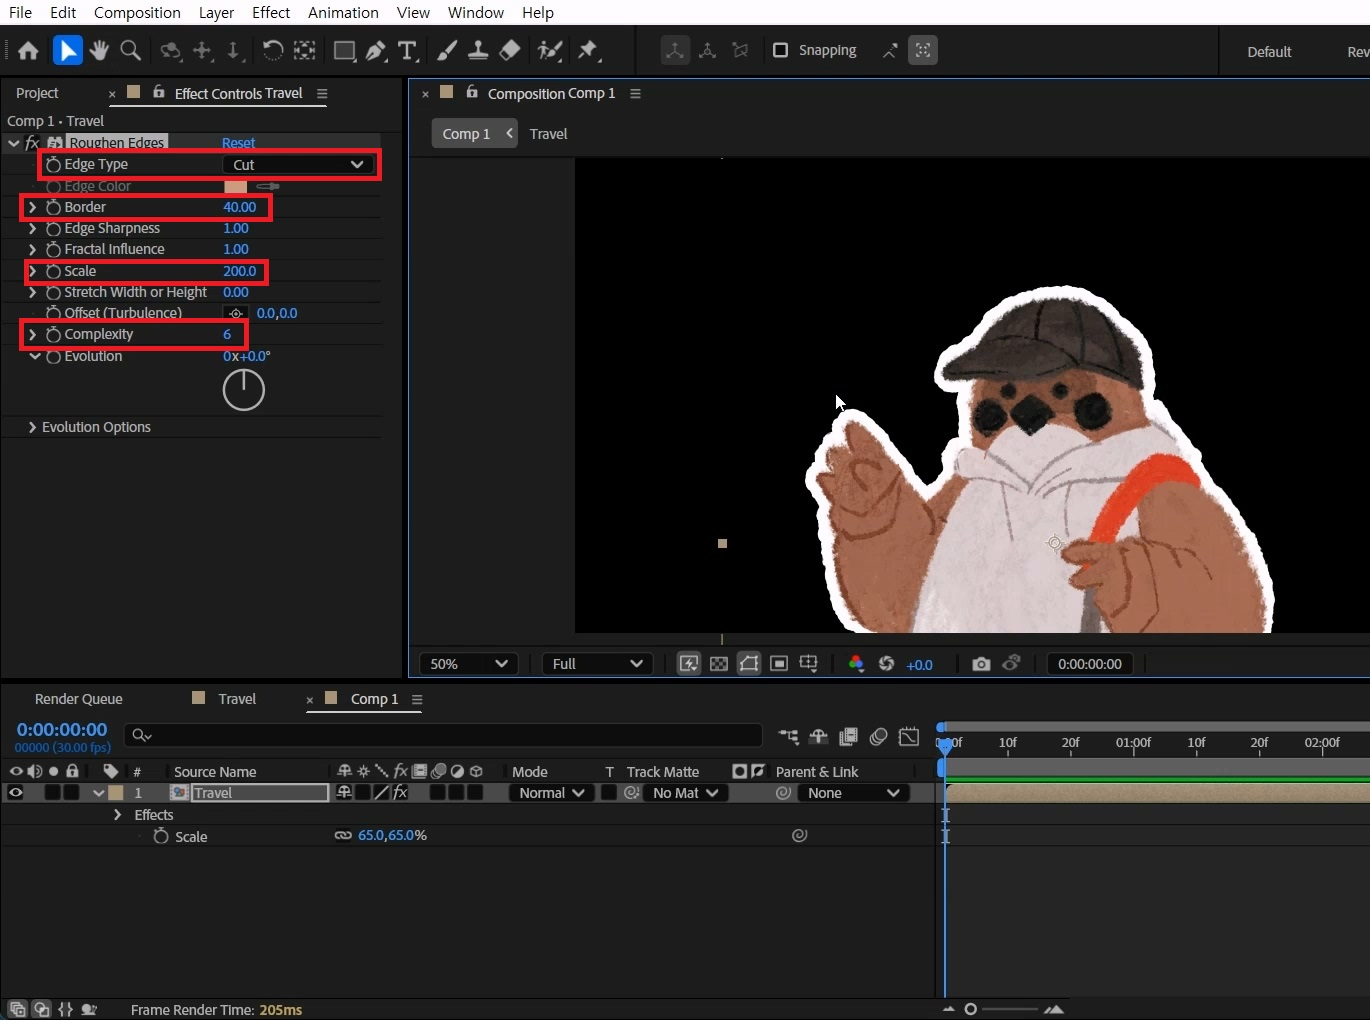Toggle transparency grid icon in viewer
The image size is (1370, 1020).
[719, 664]
